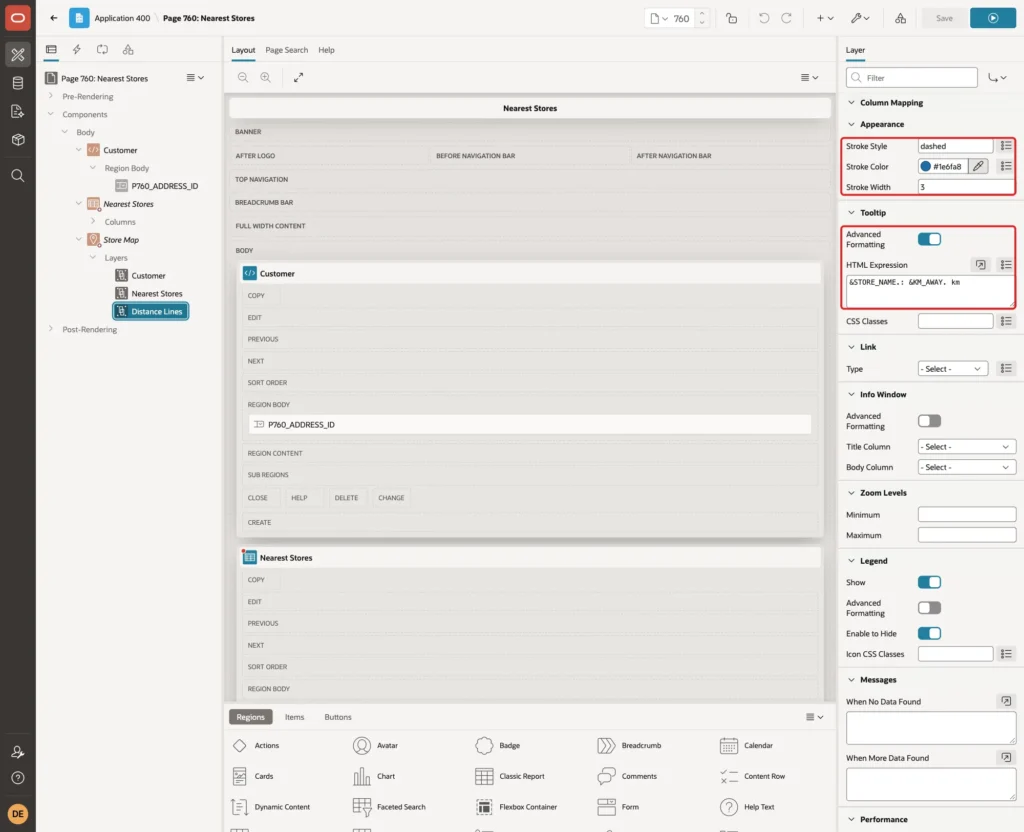1024x832 pixels.
Task: Open the HTML Expression code editor
Action: coord(980,264)
